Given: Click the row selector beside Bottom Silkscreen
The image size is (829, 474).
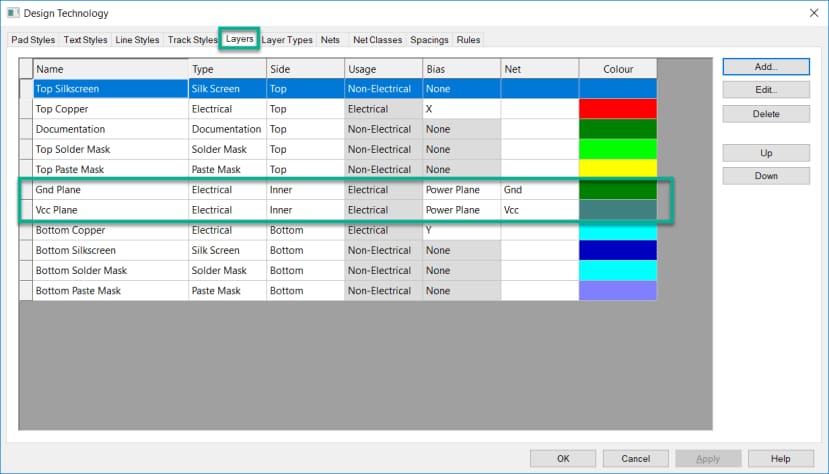Looking at the screenshot, I should tap(26, 250).
